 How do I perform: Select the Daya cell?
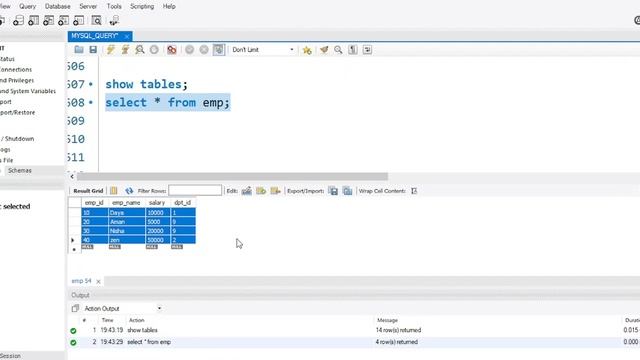127,213
